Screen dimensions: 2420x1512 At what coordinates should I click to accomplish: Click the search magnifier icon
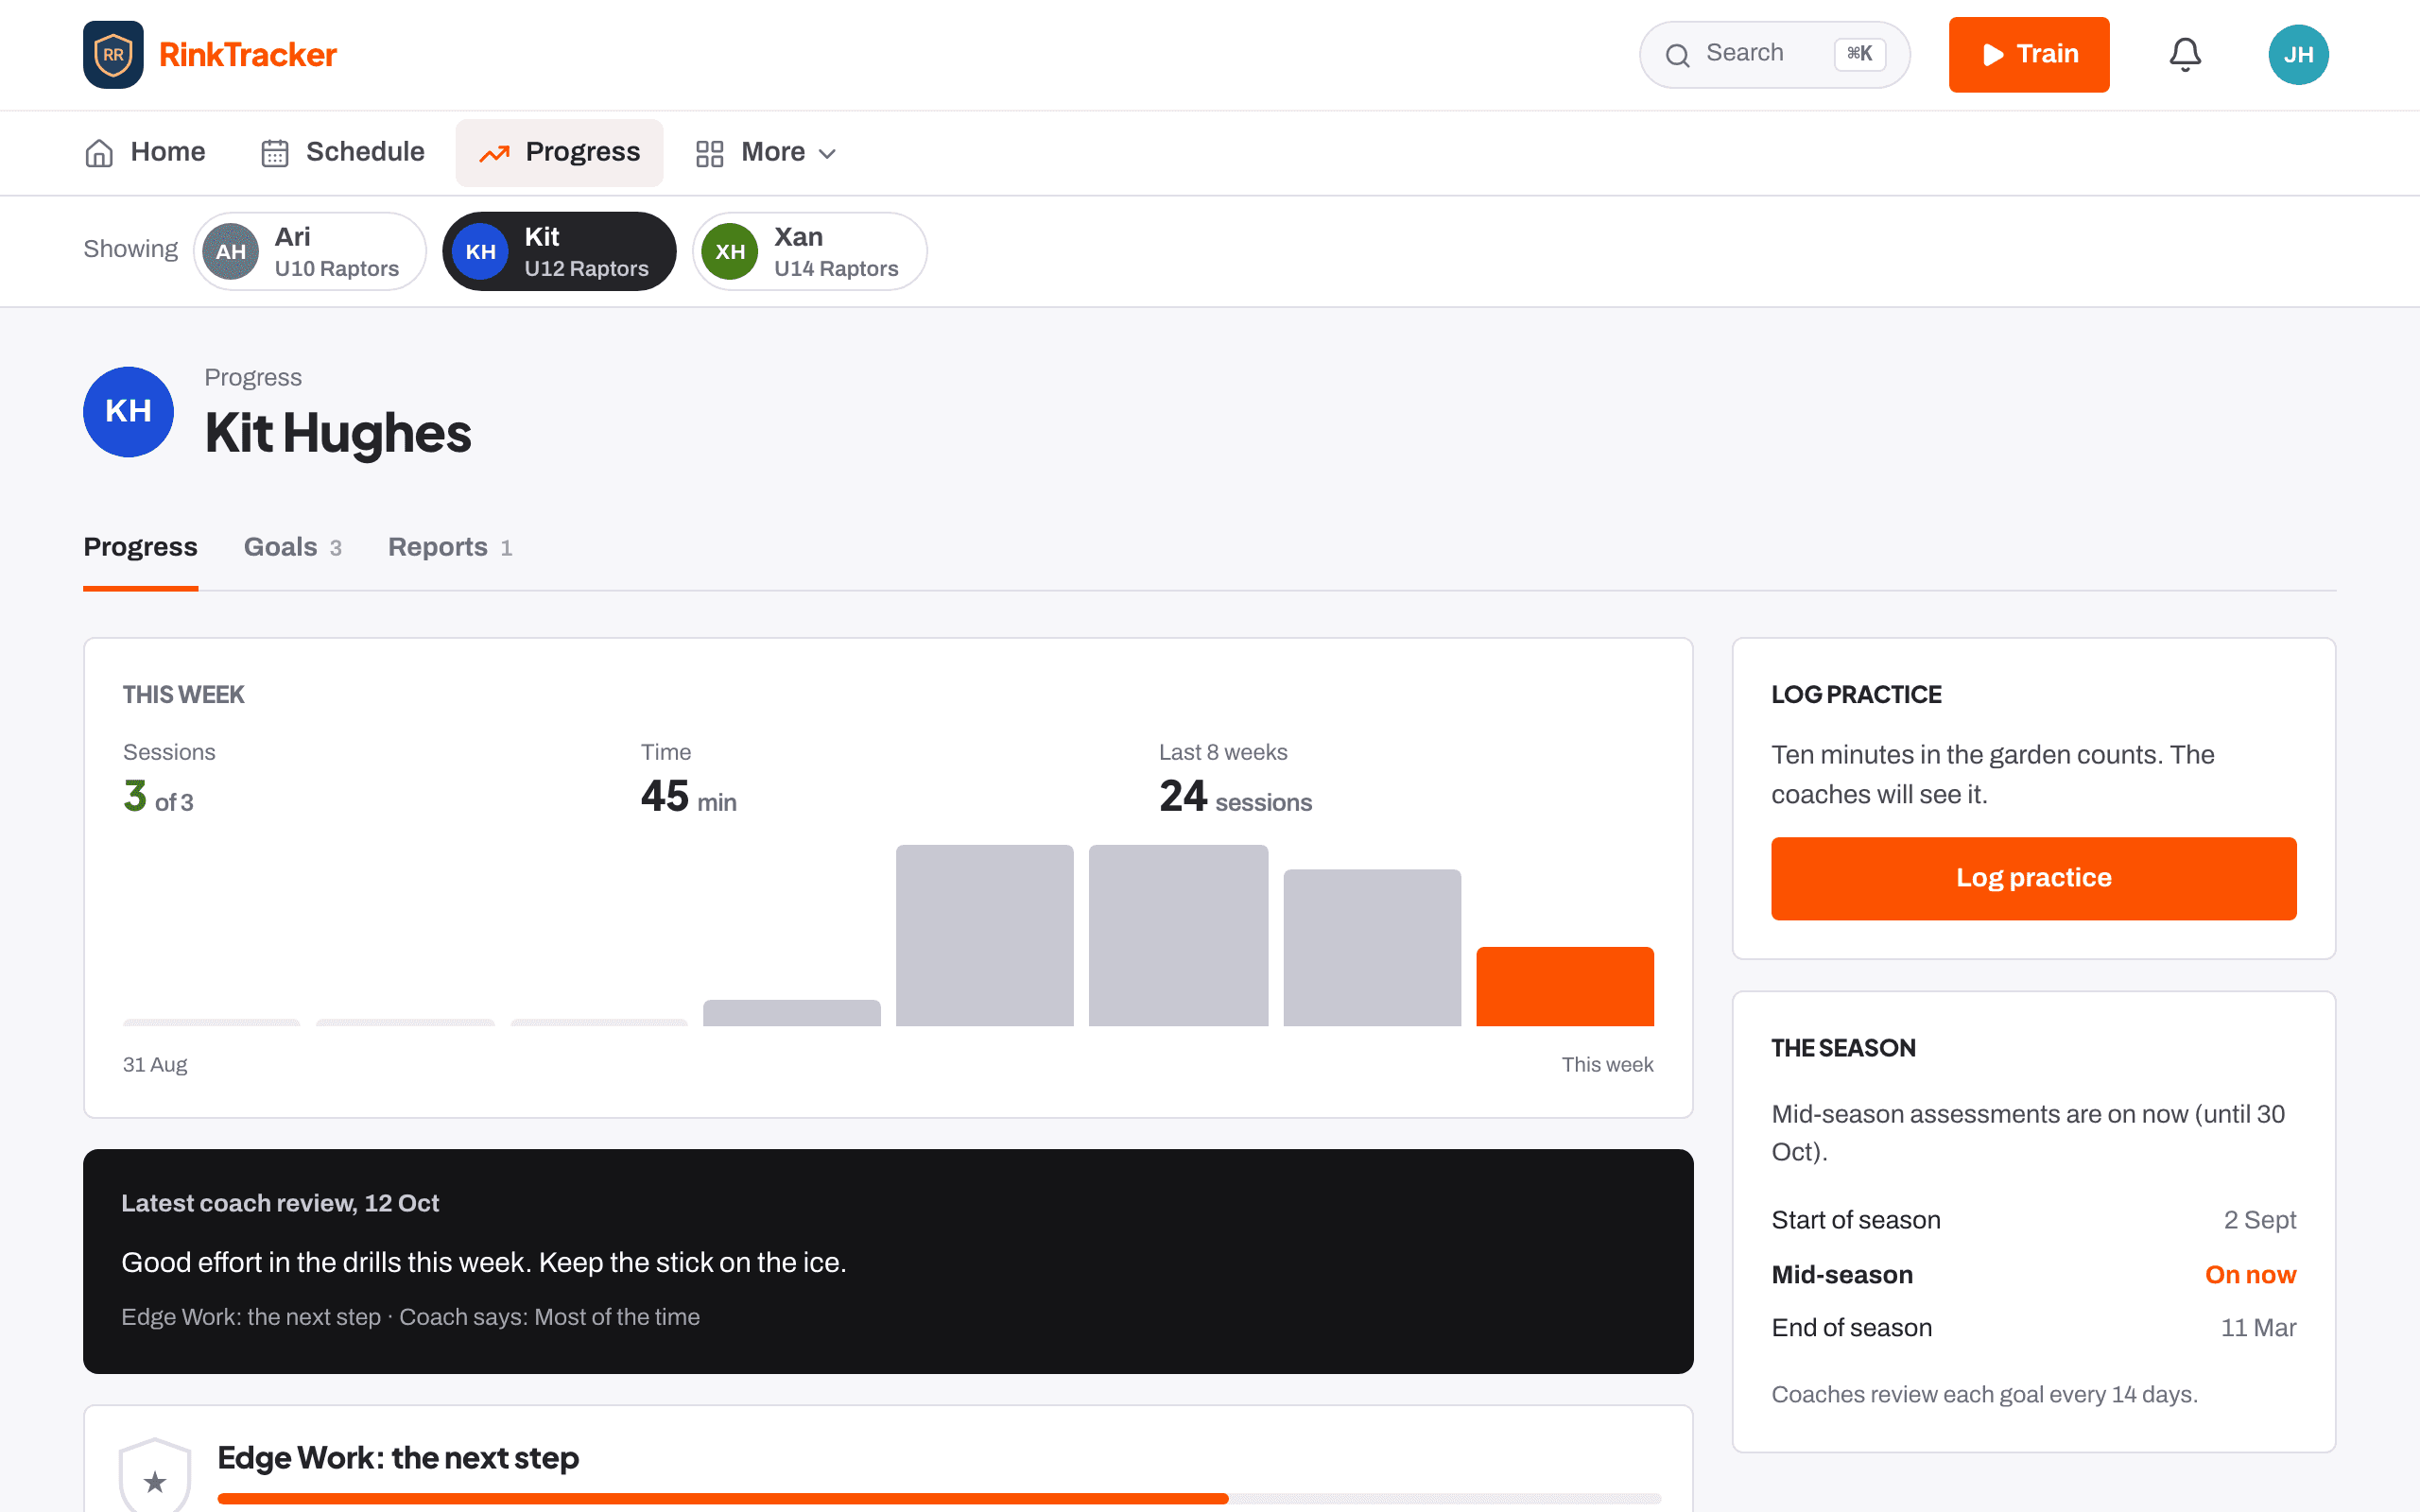point(1678,55)
